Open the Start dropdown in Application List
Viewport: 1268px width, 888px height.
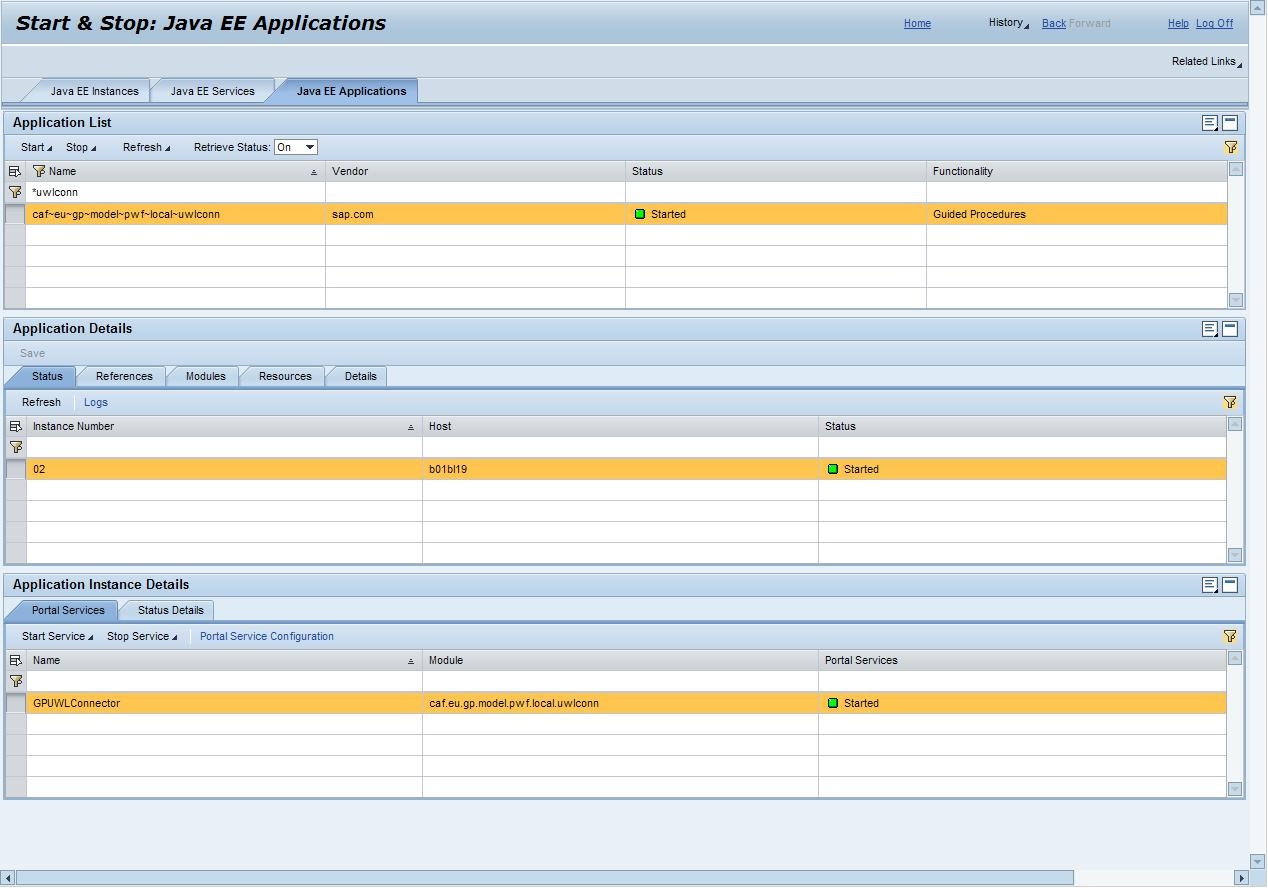(x=37, y=147)
